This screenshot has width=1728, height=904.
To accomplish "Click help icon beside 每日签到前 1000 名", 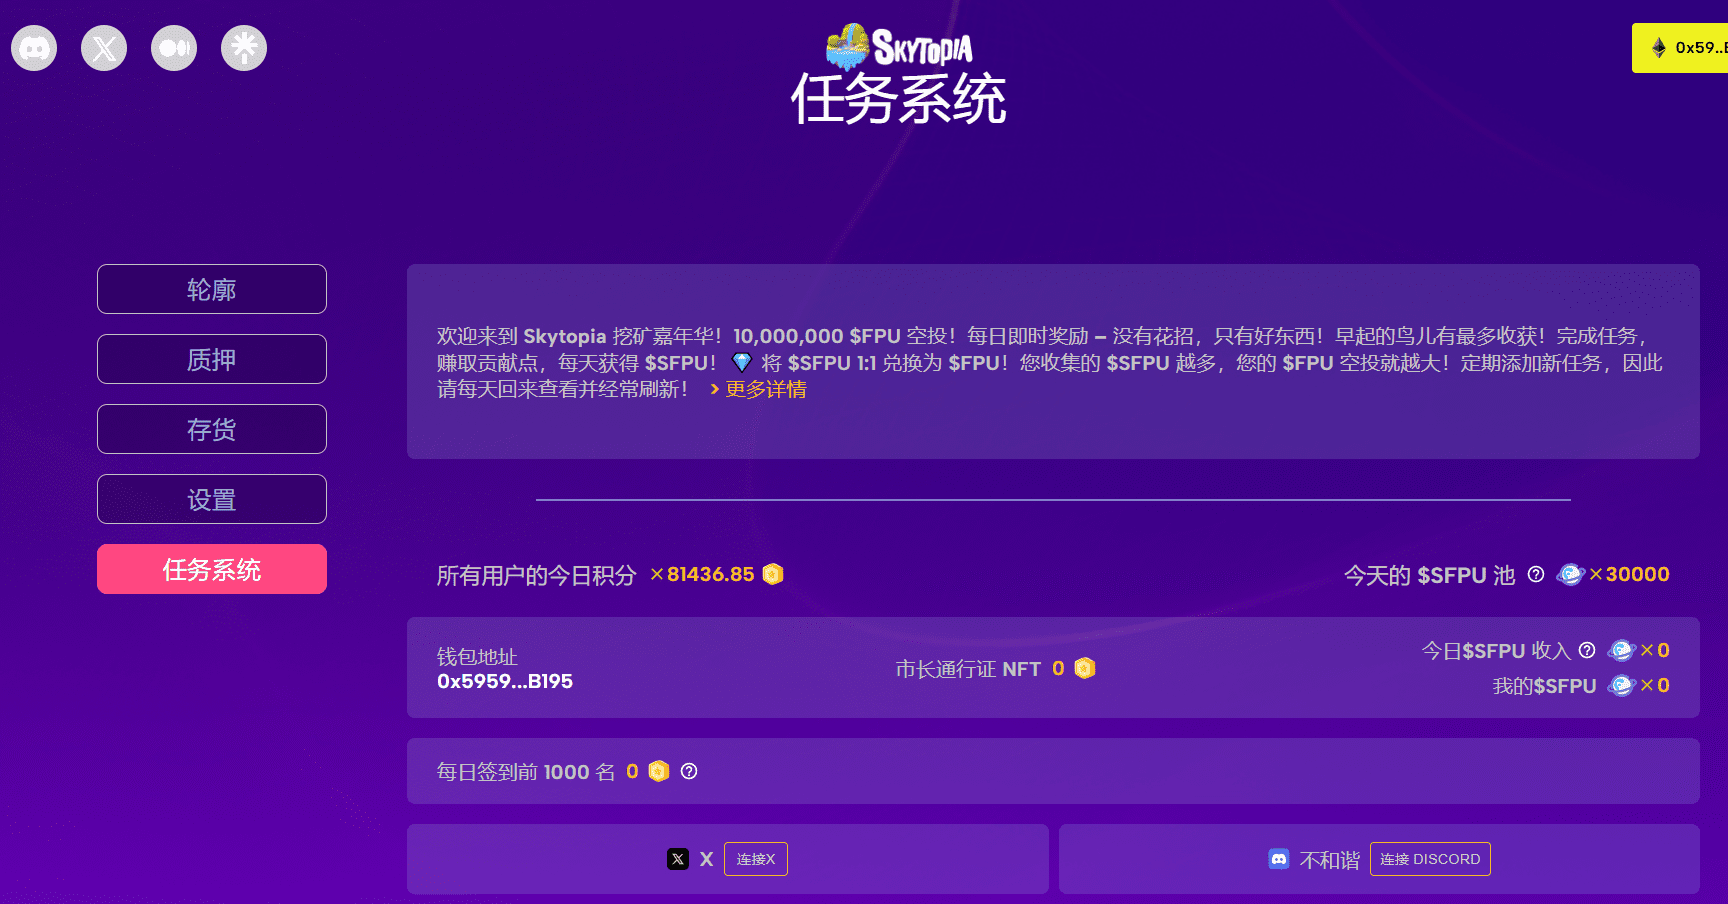I will tap(689, 771).
